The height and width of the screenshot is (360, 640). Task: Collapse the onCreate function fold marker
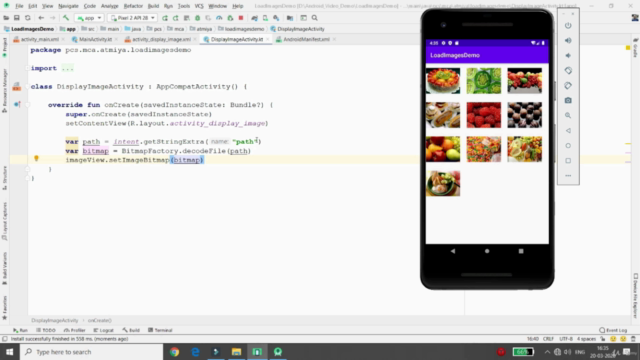(x=28, y=105)
